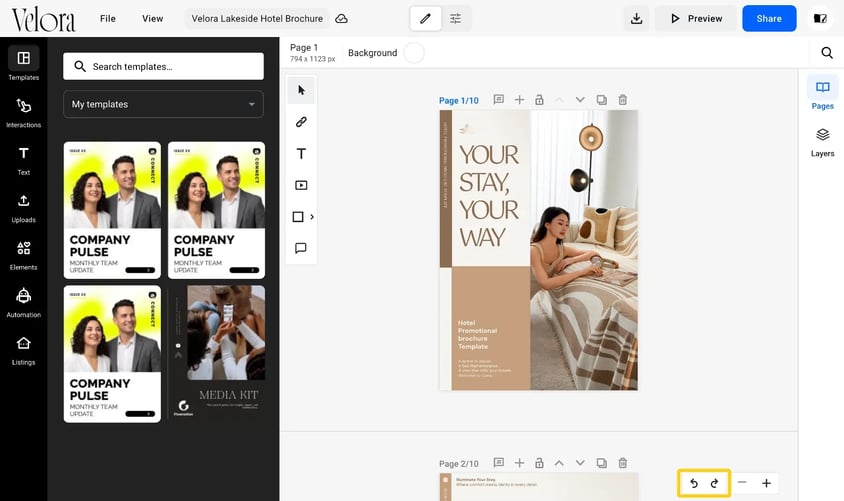844x501 pixels.
Task: Open the File menu
Action: 108,18
